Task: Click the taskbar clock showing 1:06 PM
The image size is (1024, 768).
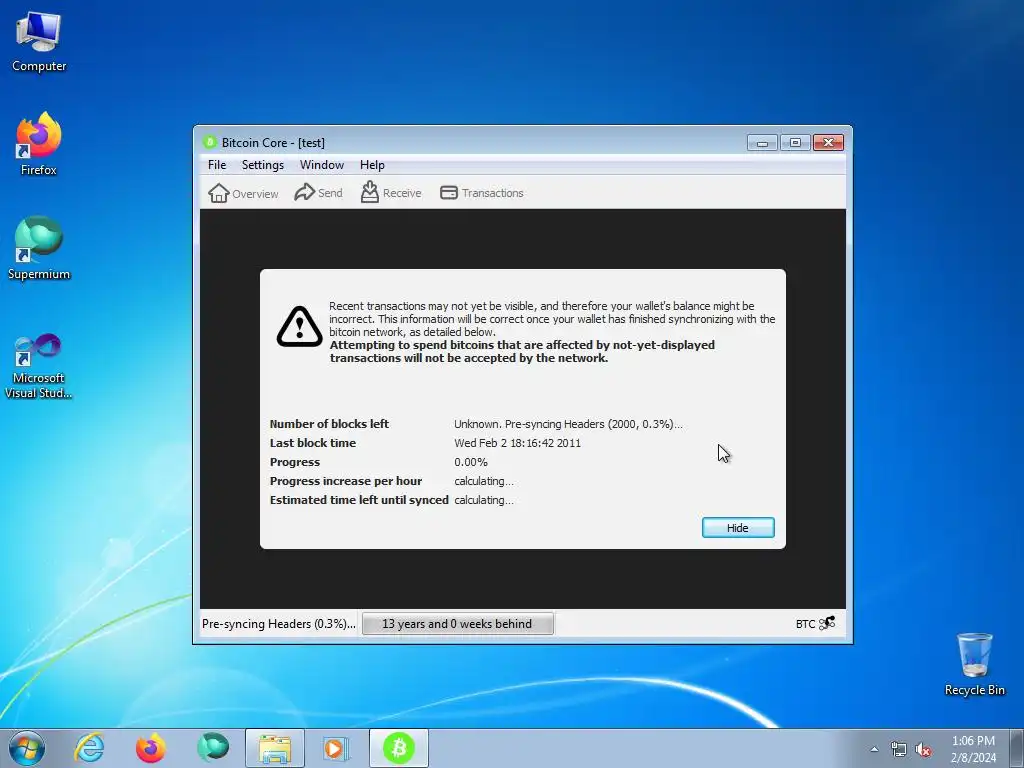Action: point(973,749)
